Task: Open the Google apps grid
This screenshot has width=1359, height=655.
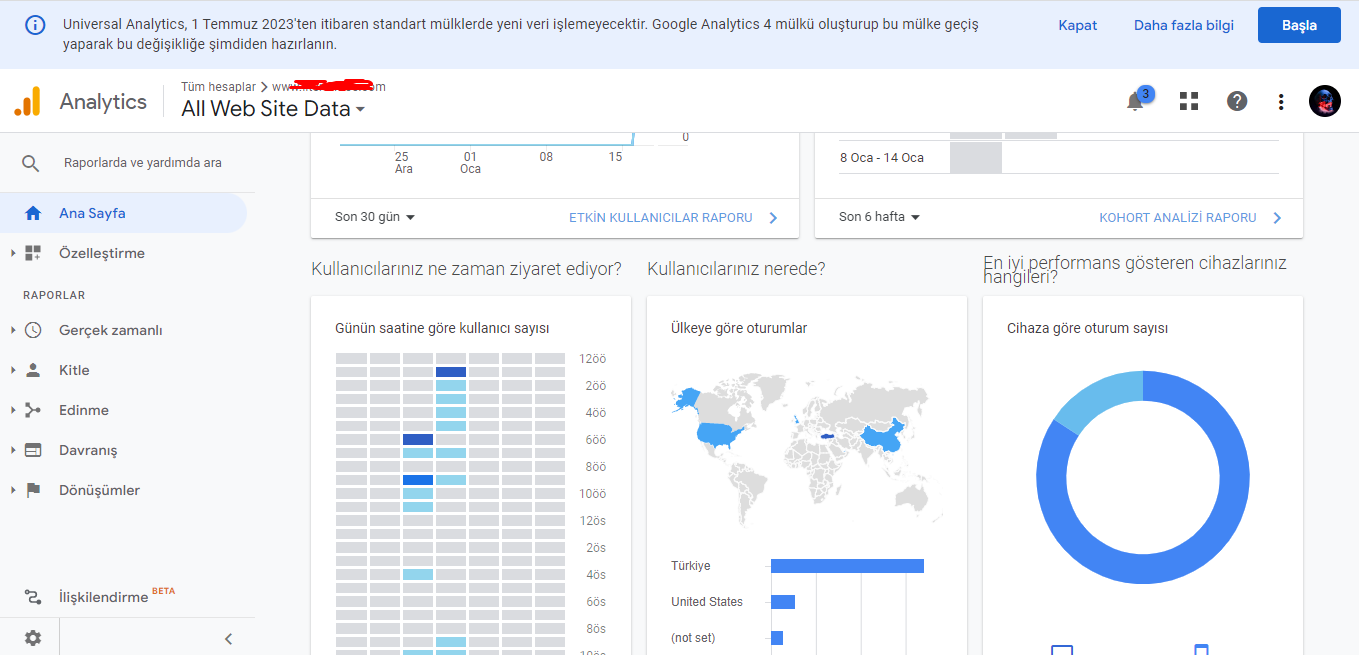Action: coord(1188,101)
